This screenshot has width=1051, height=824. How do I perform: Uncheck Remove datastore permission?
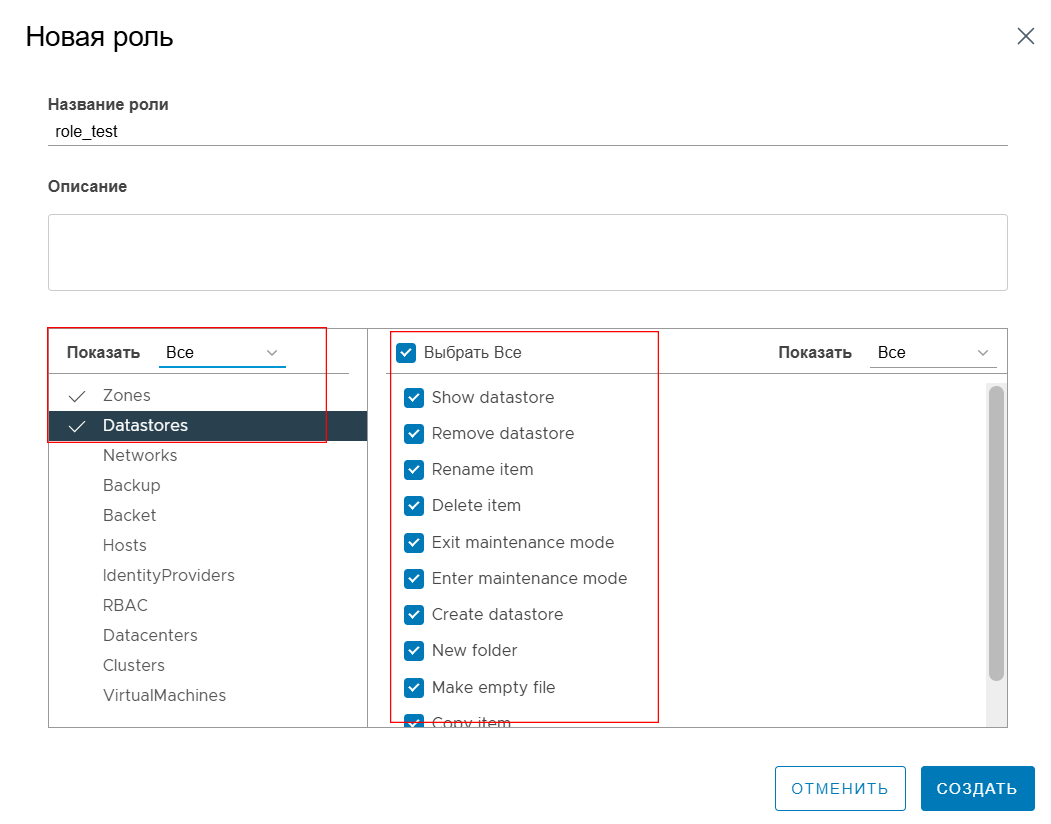414,434
